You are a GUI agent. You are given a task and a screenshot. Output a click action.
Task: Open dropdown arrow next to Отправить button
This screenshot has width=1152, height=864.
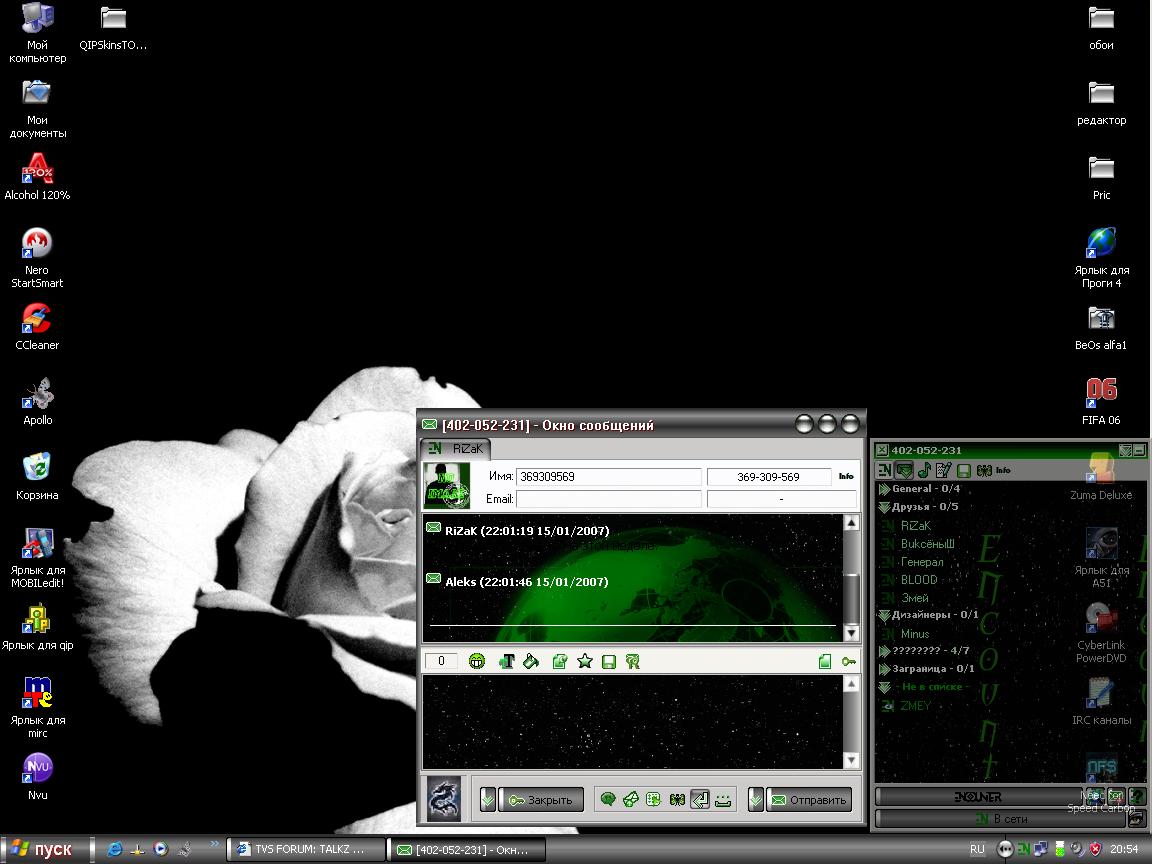point(756,799)
